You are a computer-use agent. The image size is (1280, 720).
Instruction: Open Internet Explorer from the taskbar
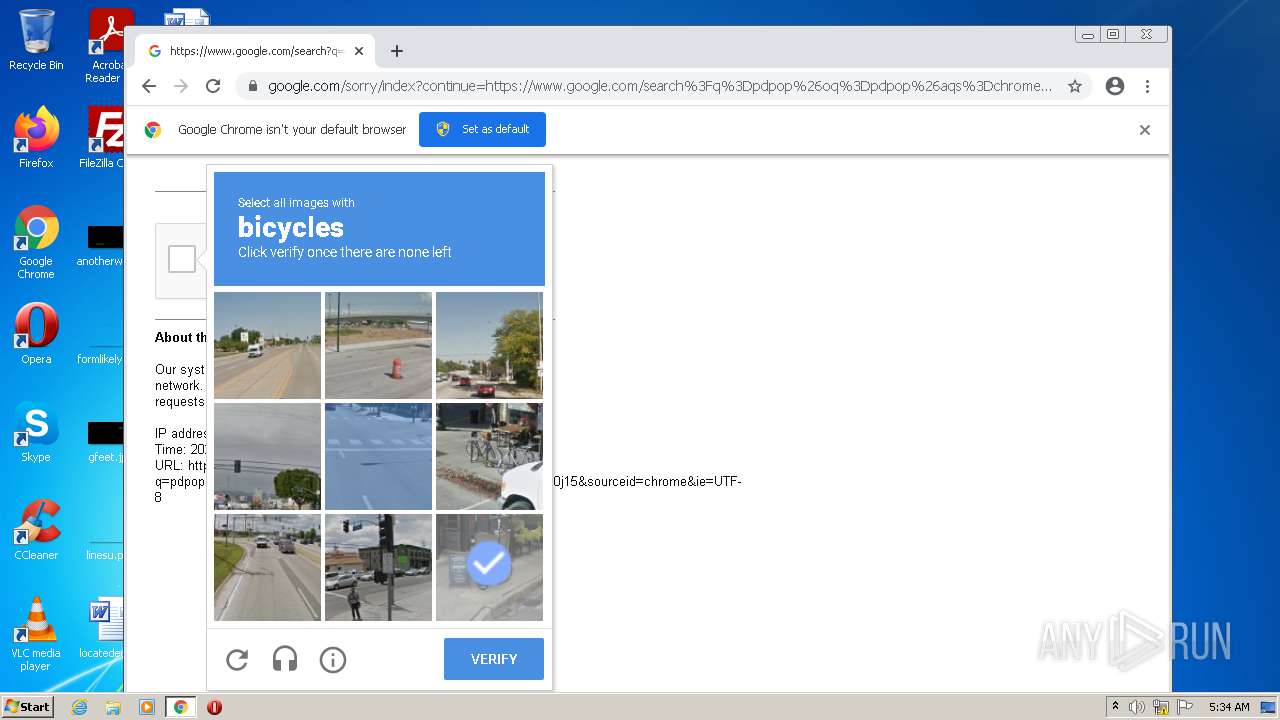pos(79,707)
